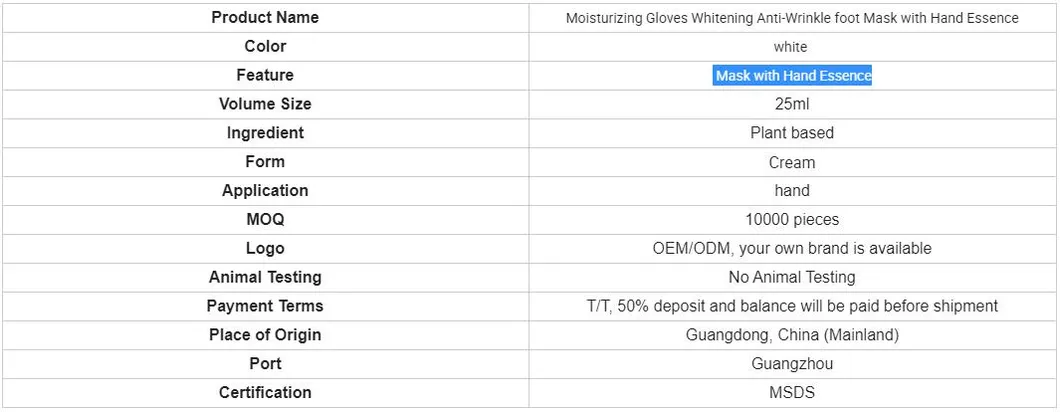Select the 'Ingredient' row label
Screen dimensions: 1060x412
[265, 133]
